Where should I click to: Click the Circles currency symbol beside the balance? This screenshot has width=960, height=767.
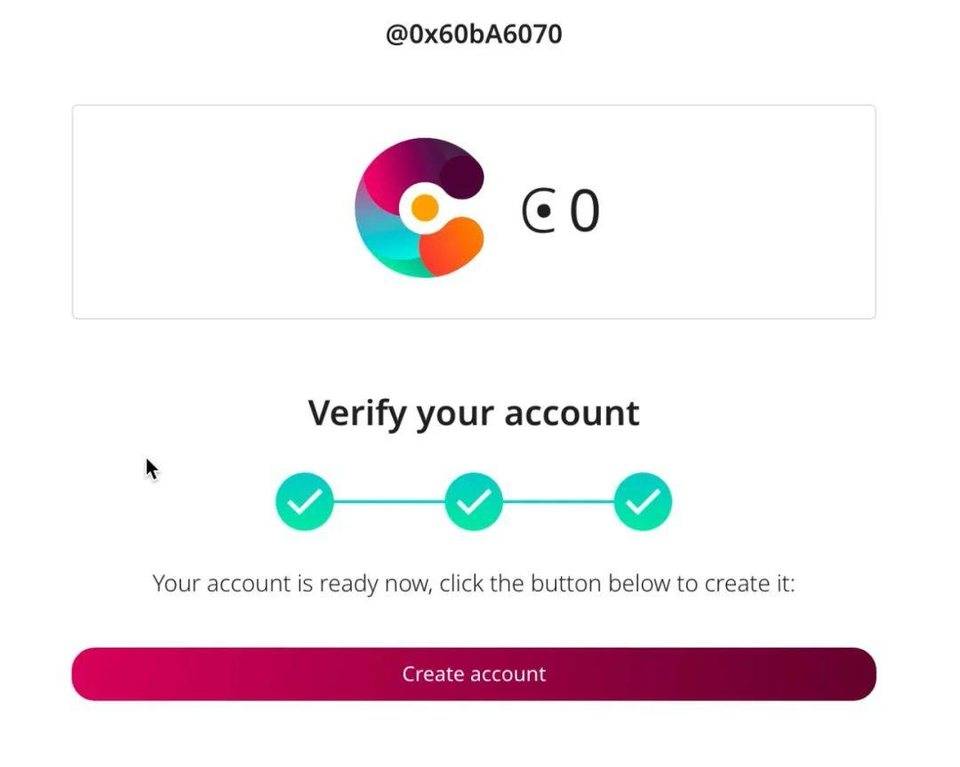(x=539, y=211)
